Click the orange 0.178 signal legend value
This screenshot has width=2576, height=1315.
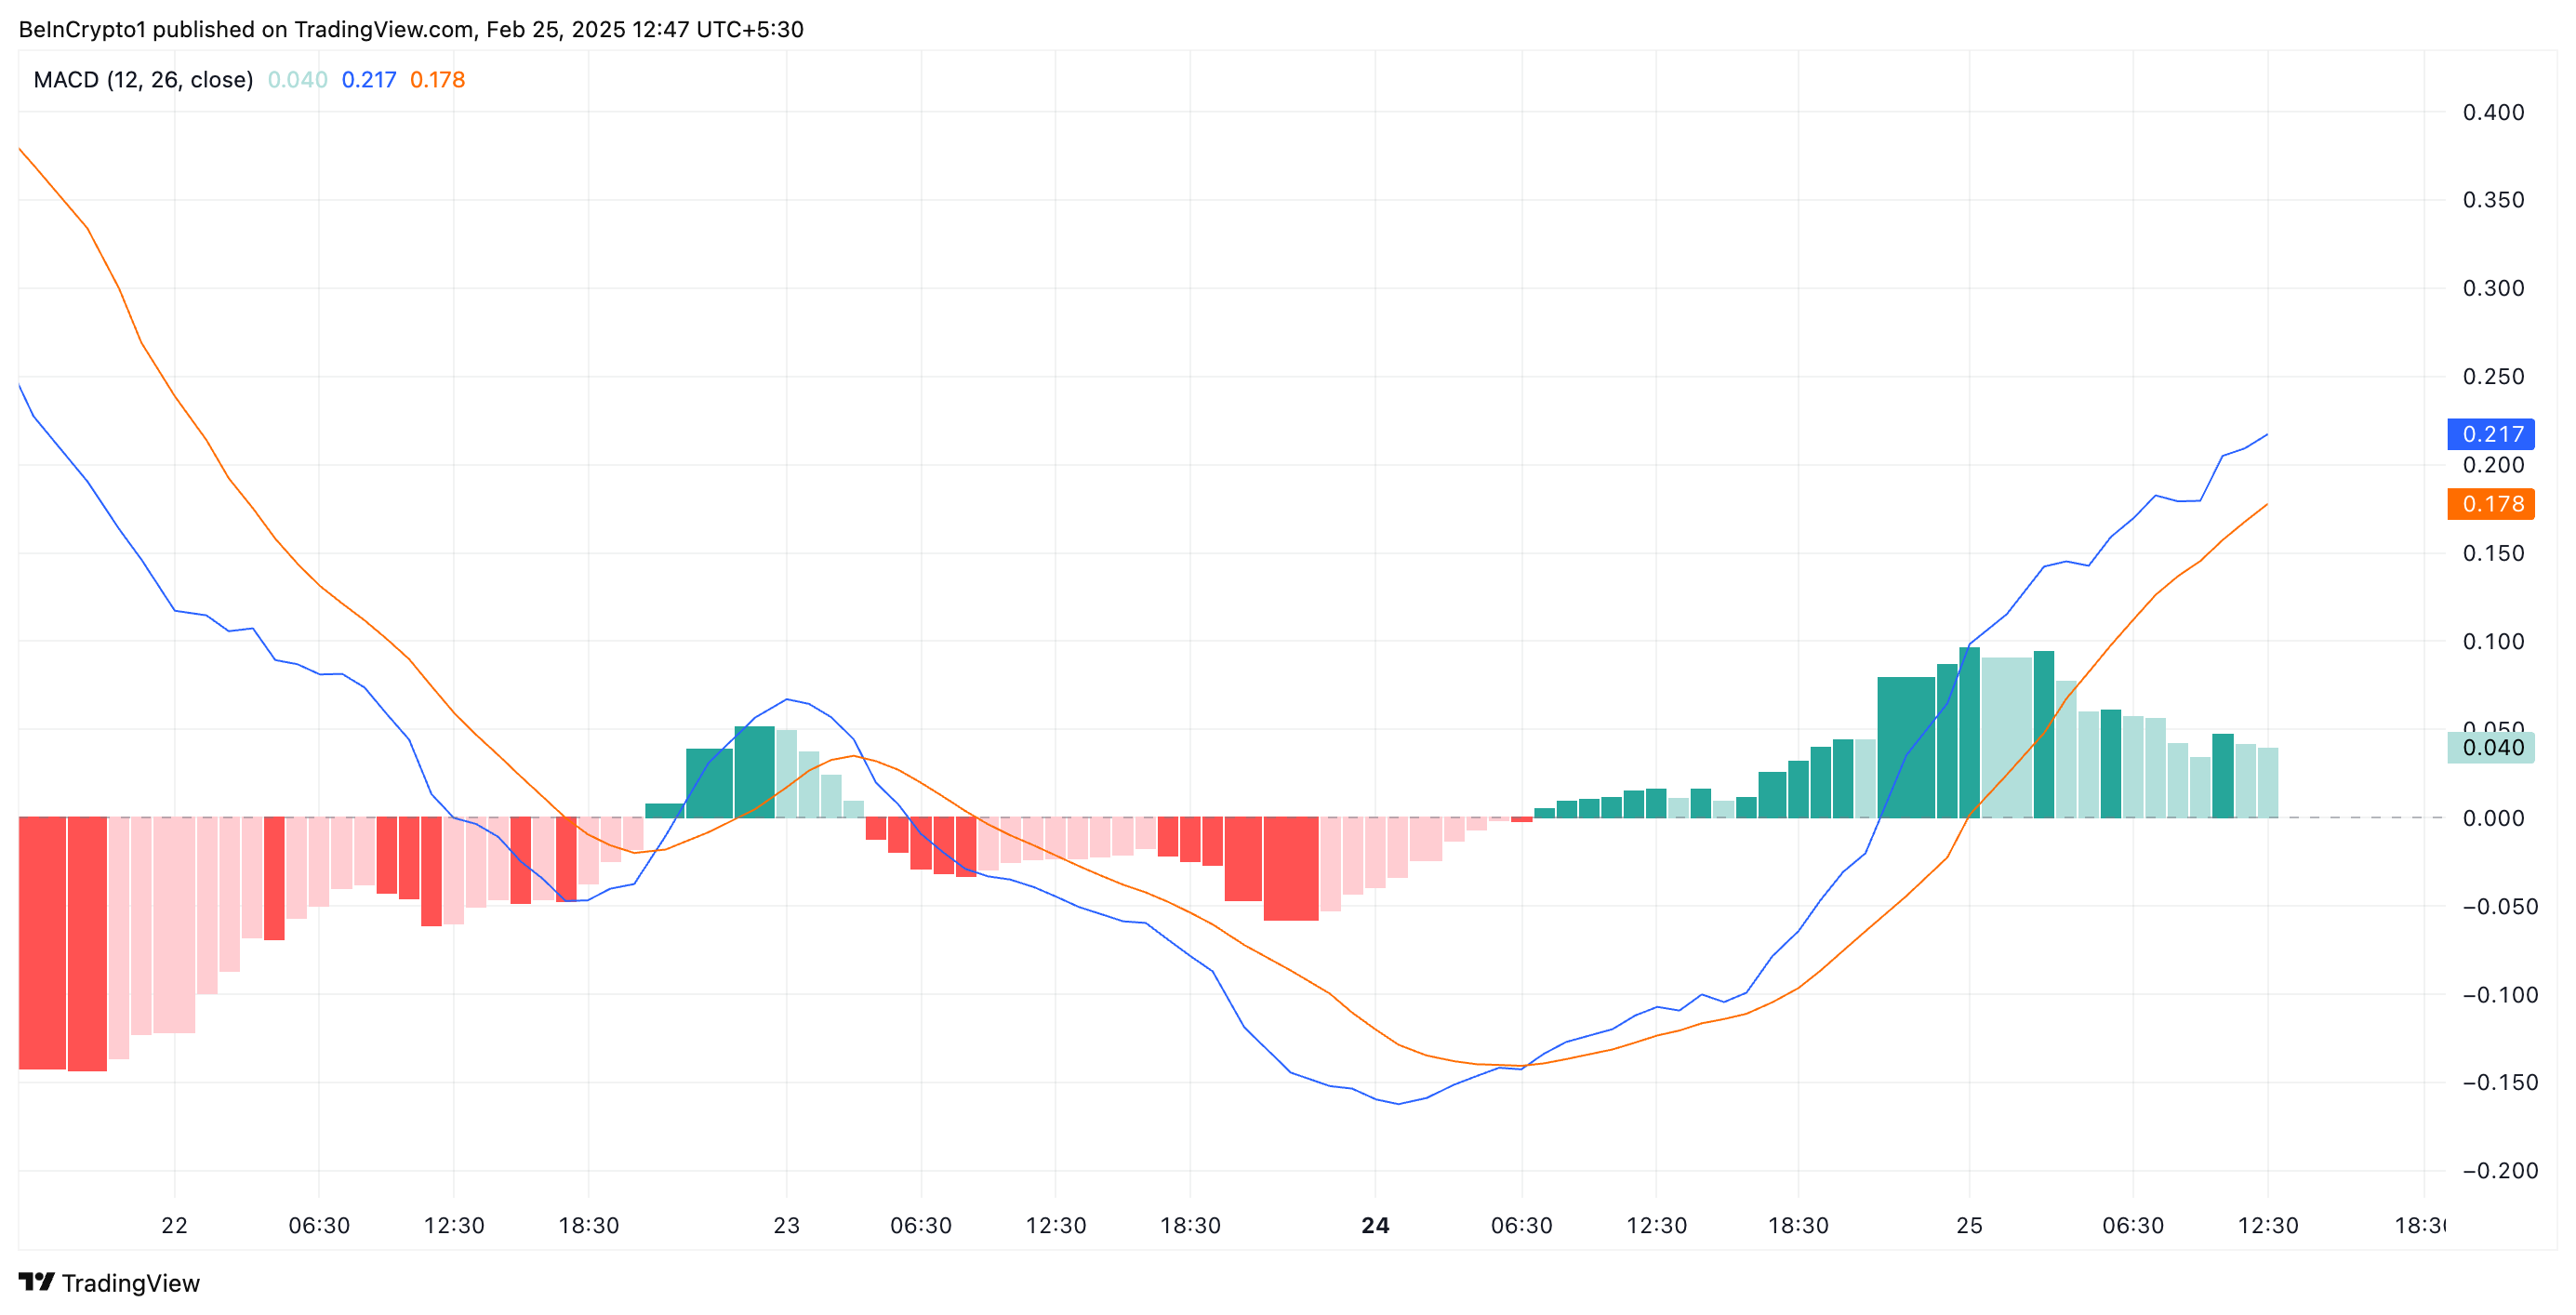(437, 80)
